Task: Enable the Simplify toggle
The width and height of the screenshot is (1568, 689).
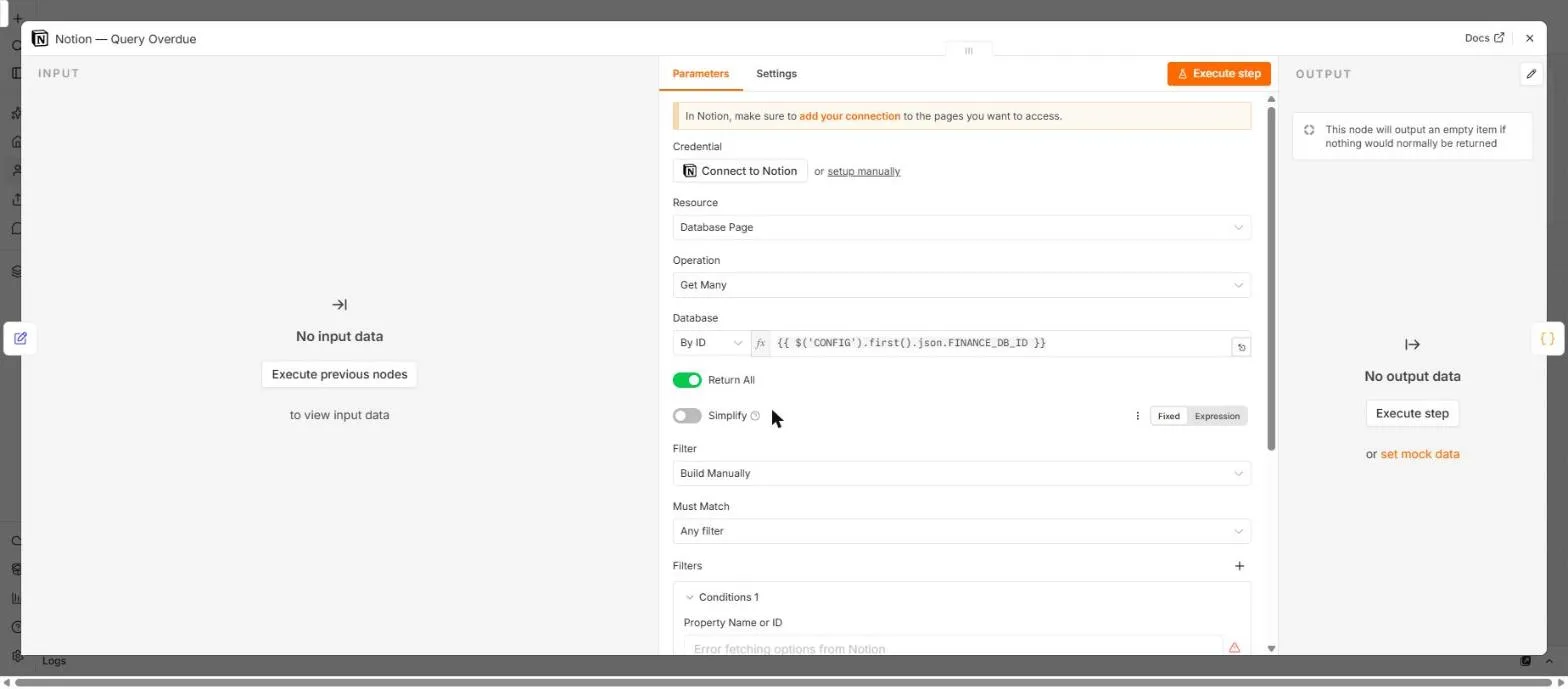Action: pos(687,416)
